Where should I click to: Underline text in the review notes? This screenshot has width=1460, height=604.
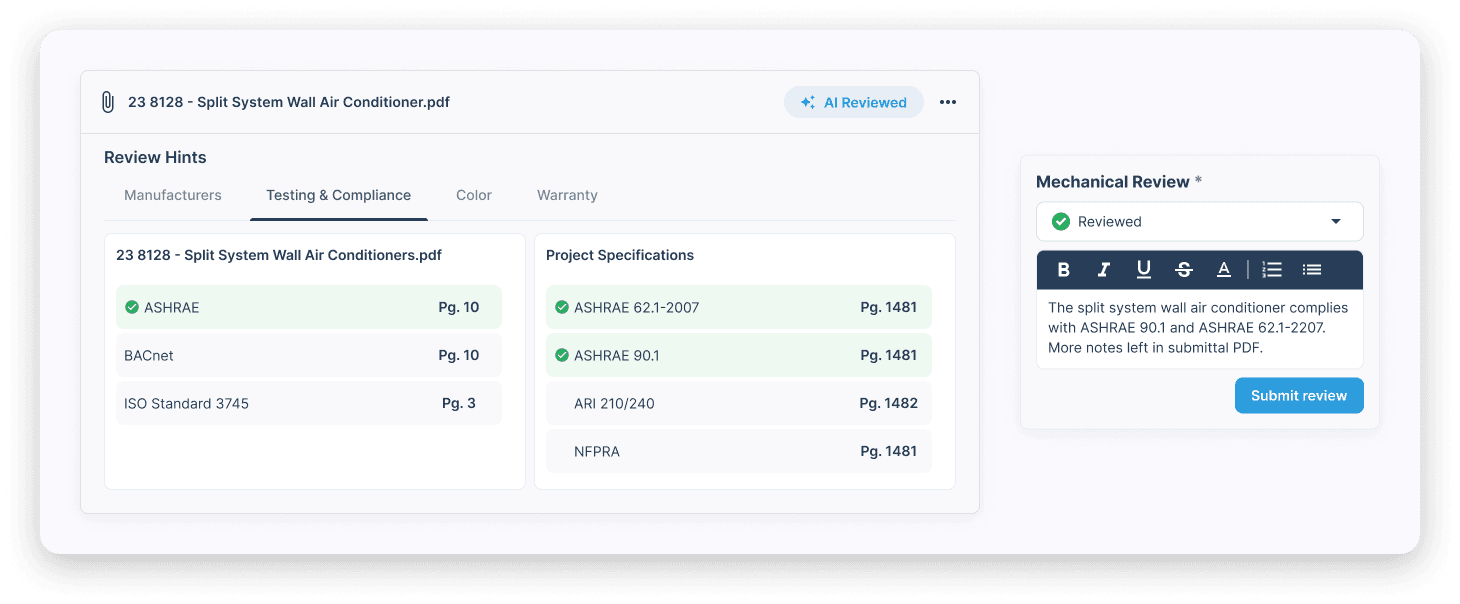[1143, 269]
